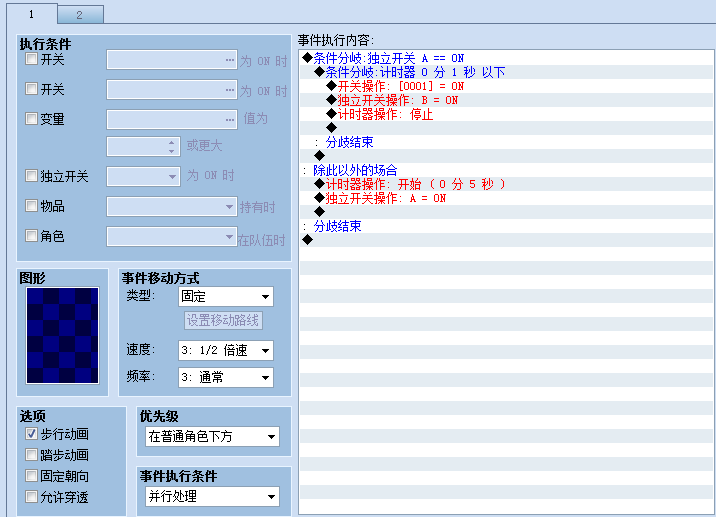Image resolution: width=716 pixels, height=517 pixels.
Task: Open the 优先级 priority dropdown
Action: 212,437
